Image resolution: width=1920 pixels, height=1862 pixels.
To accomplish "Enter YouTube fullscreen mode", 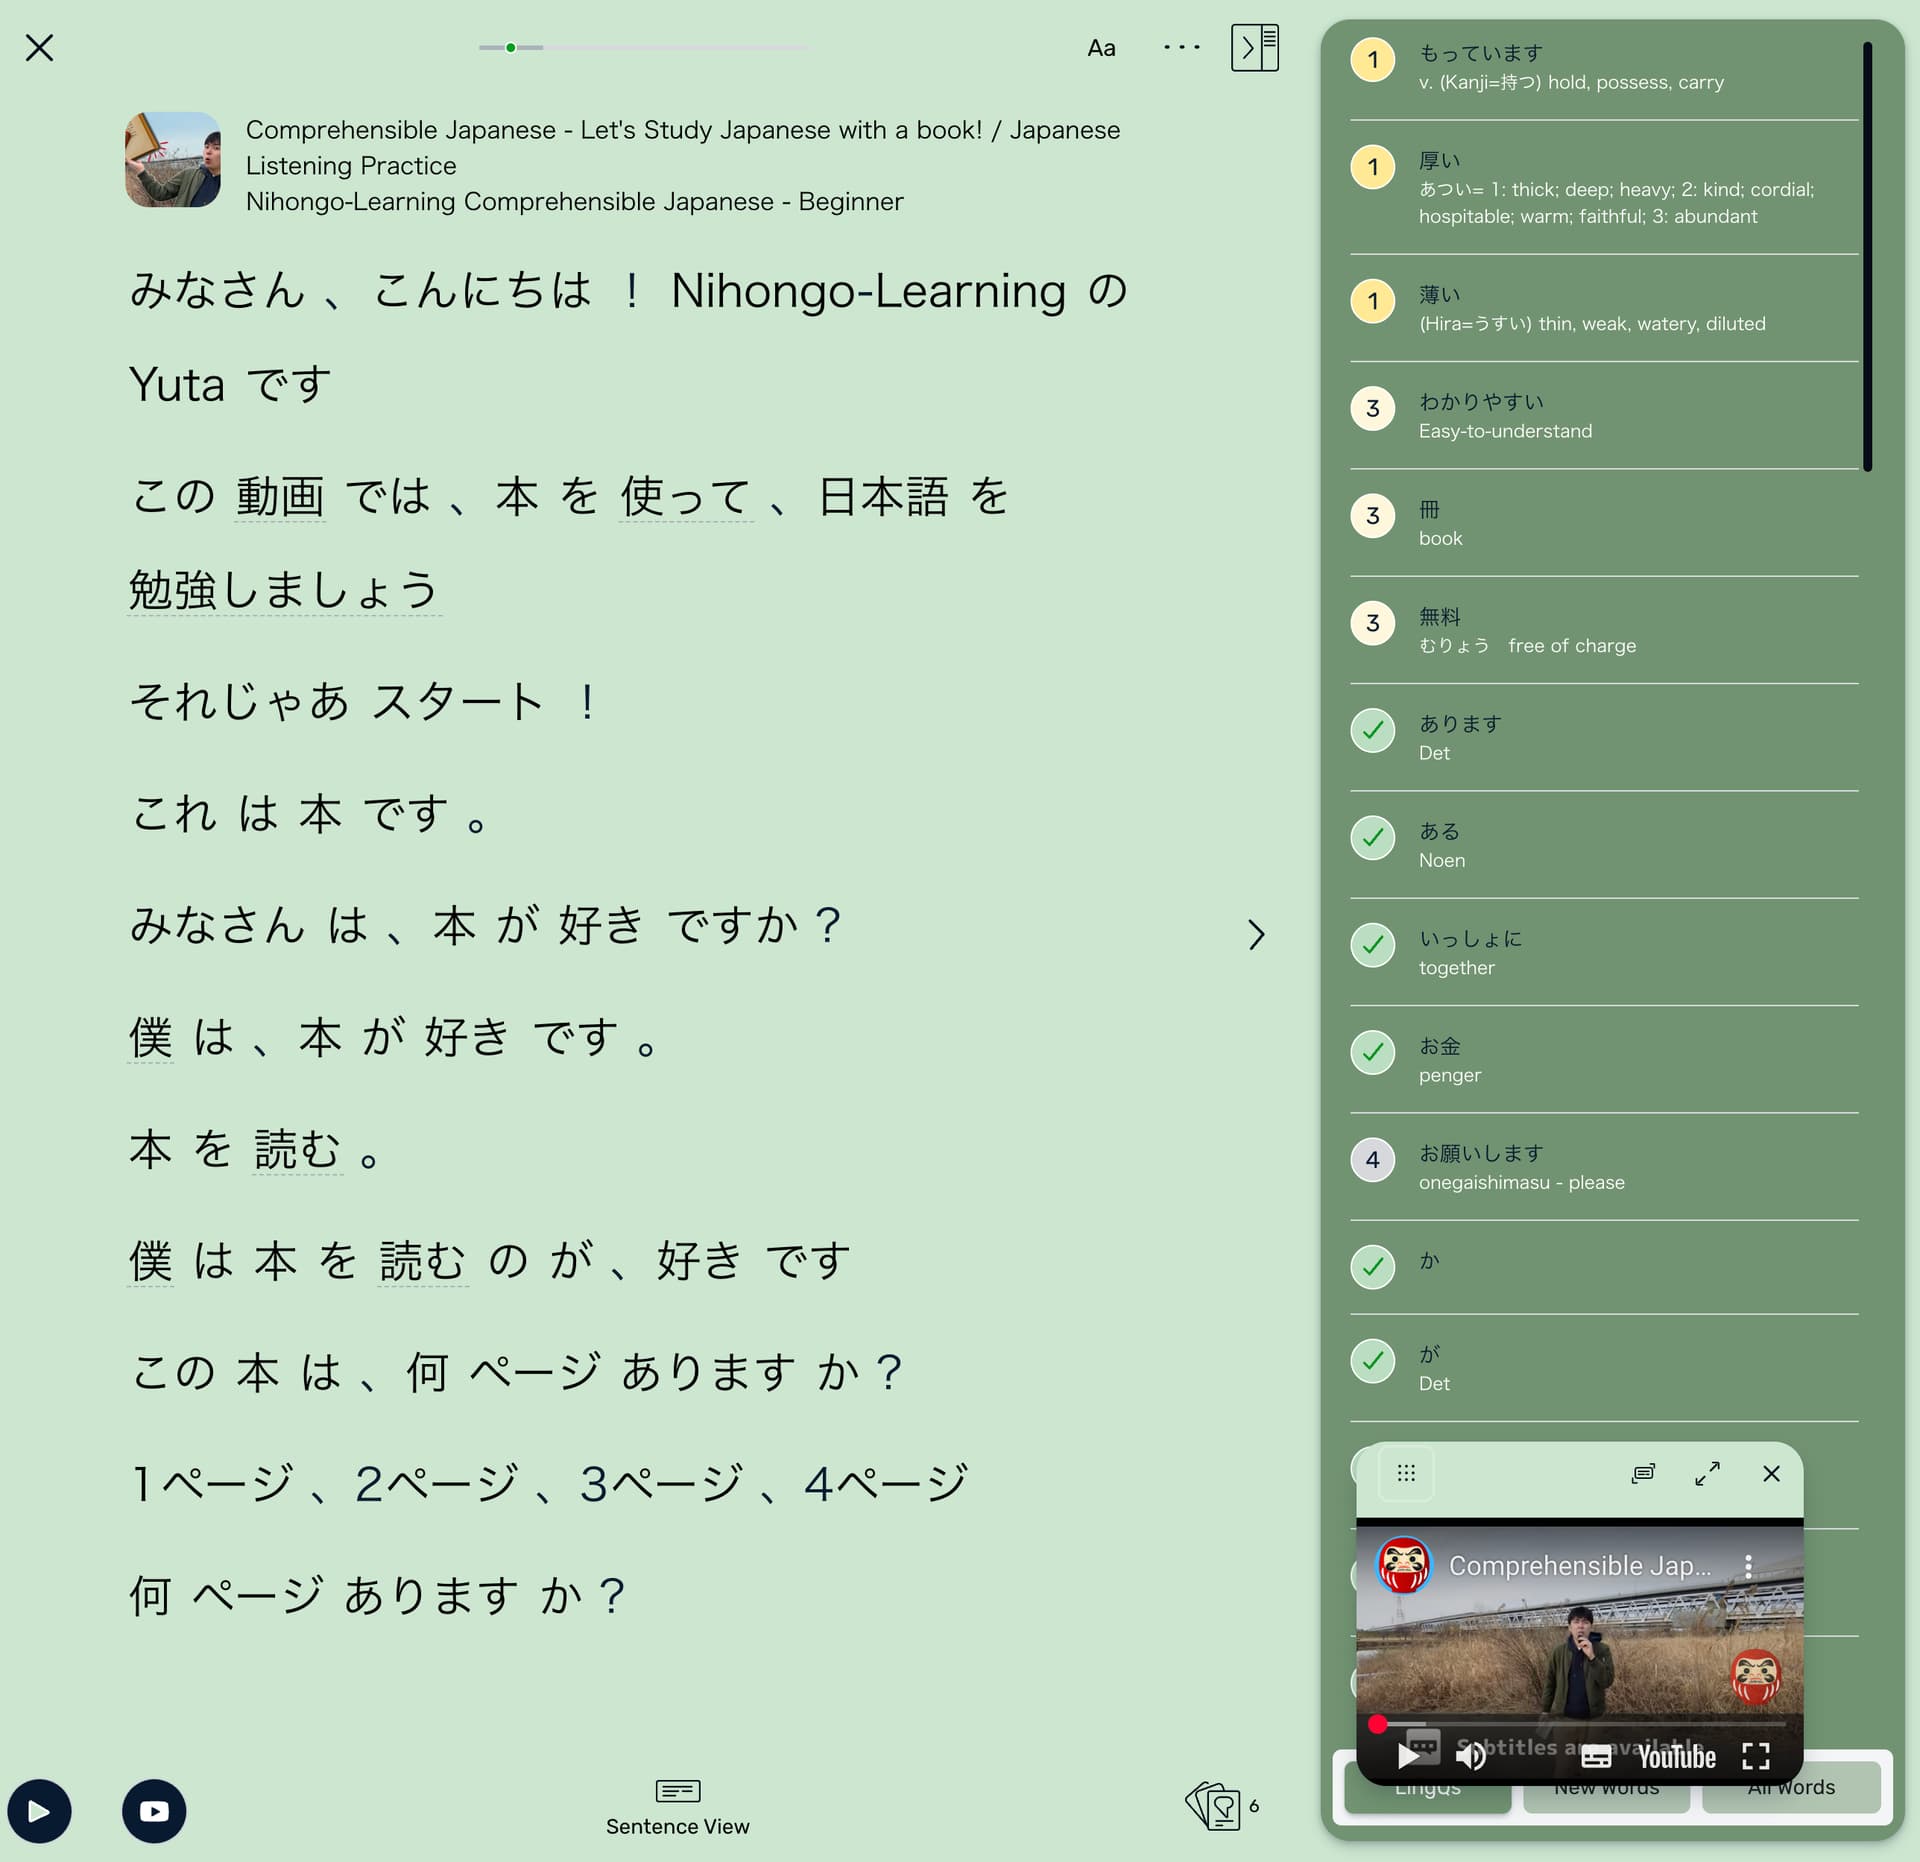I will pyautogui.click(x=1756, y=1755).
